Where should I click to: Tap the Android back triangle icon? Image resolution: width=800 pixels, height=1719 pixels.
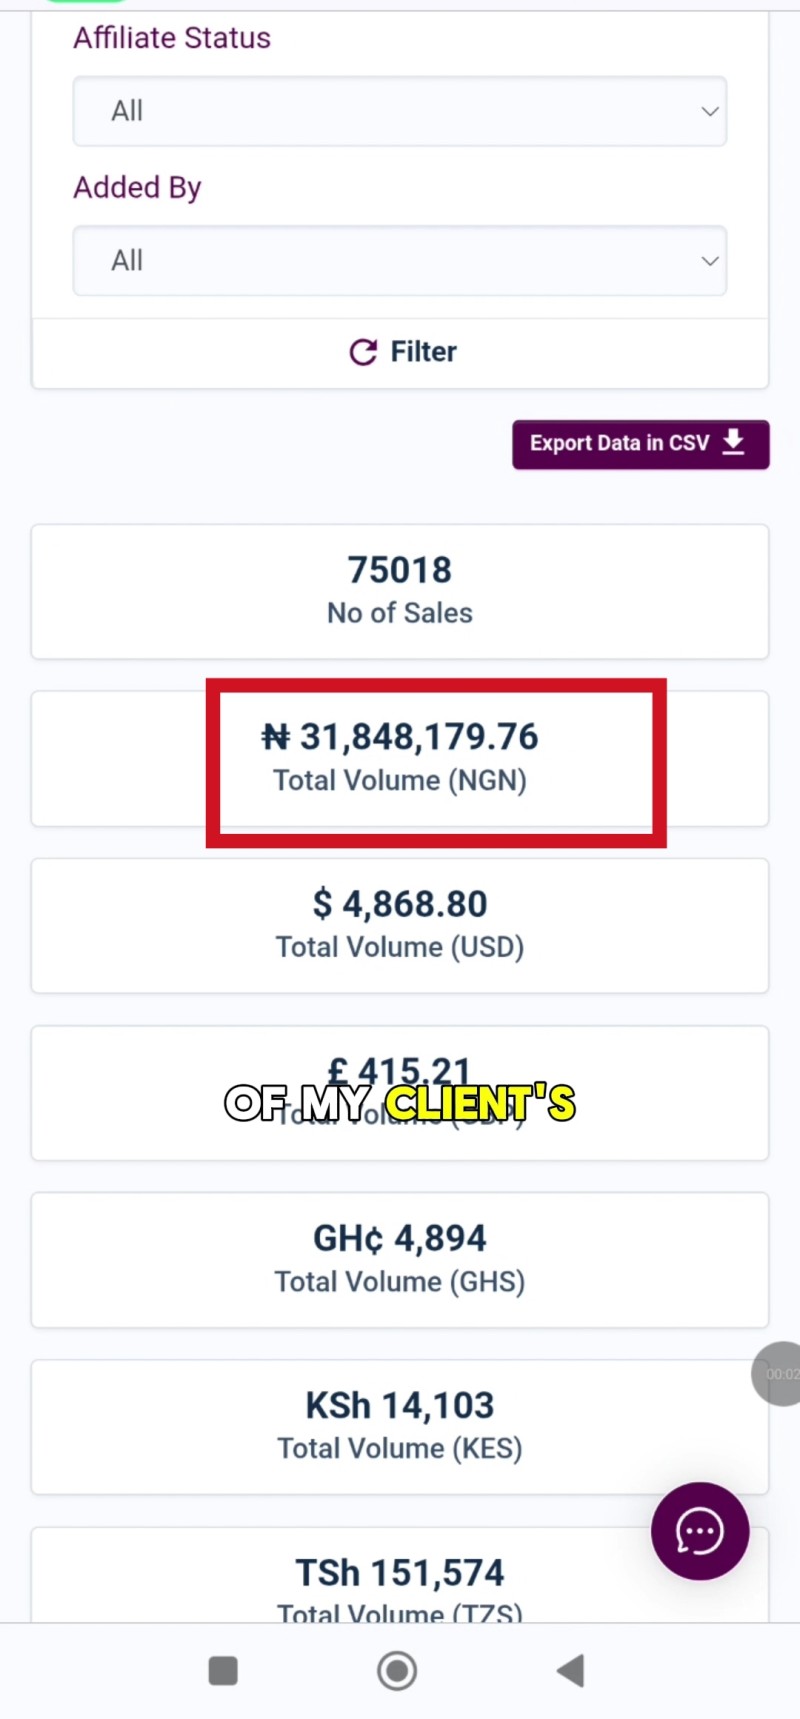tap(571, 1670)
